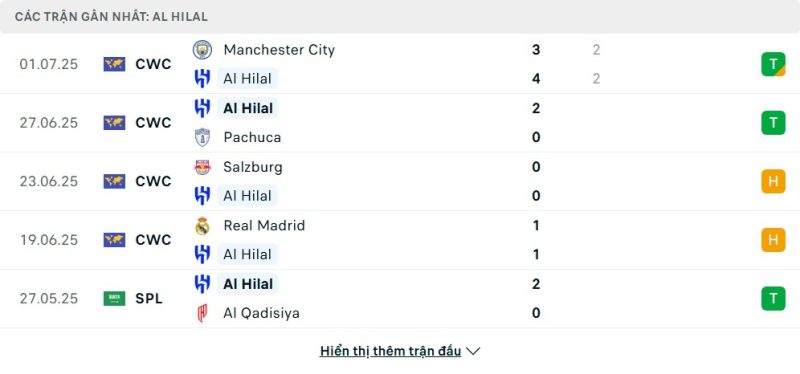Open the Hiển thị thêm trận đấu link
Image resolution: width=800 pixels, height=374 pixels.
[390, 351]
